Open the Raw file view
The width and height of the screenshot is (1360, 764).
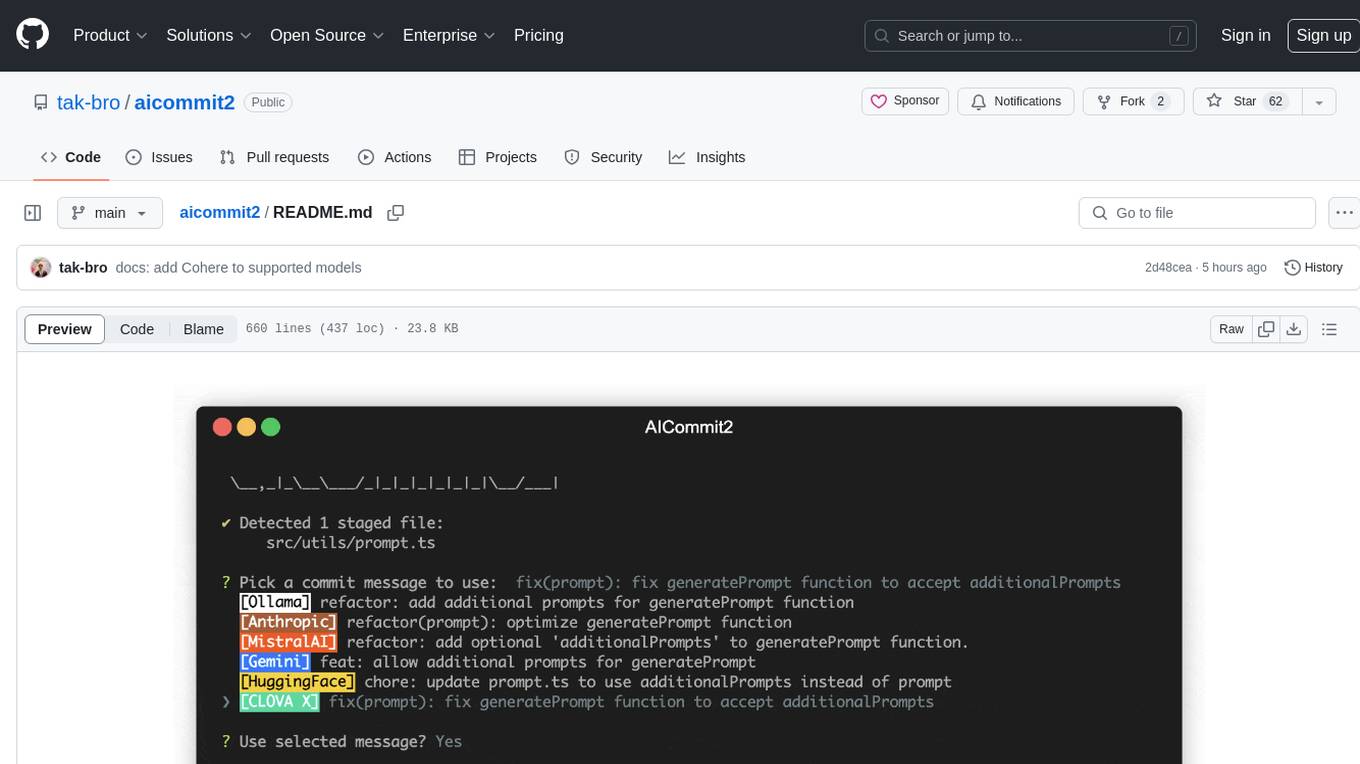pos(1231,329)
